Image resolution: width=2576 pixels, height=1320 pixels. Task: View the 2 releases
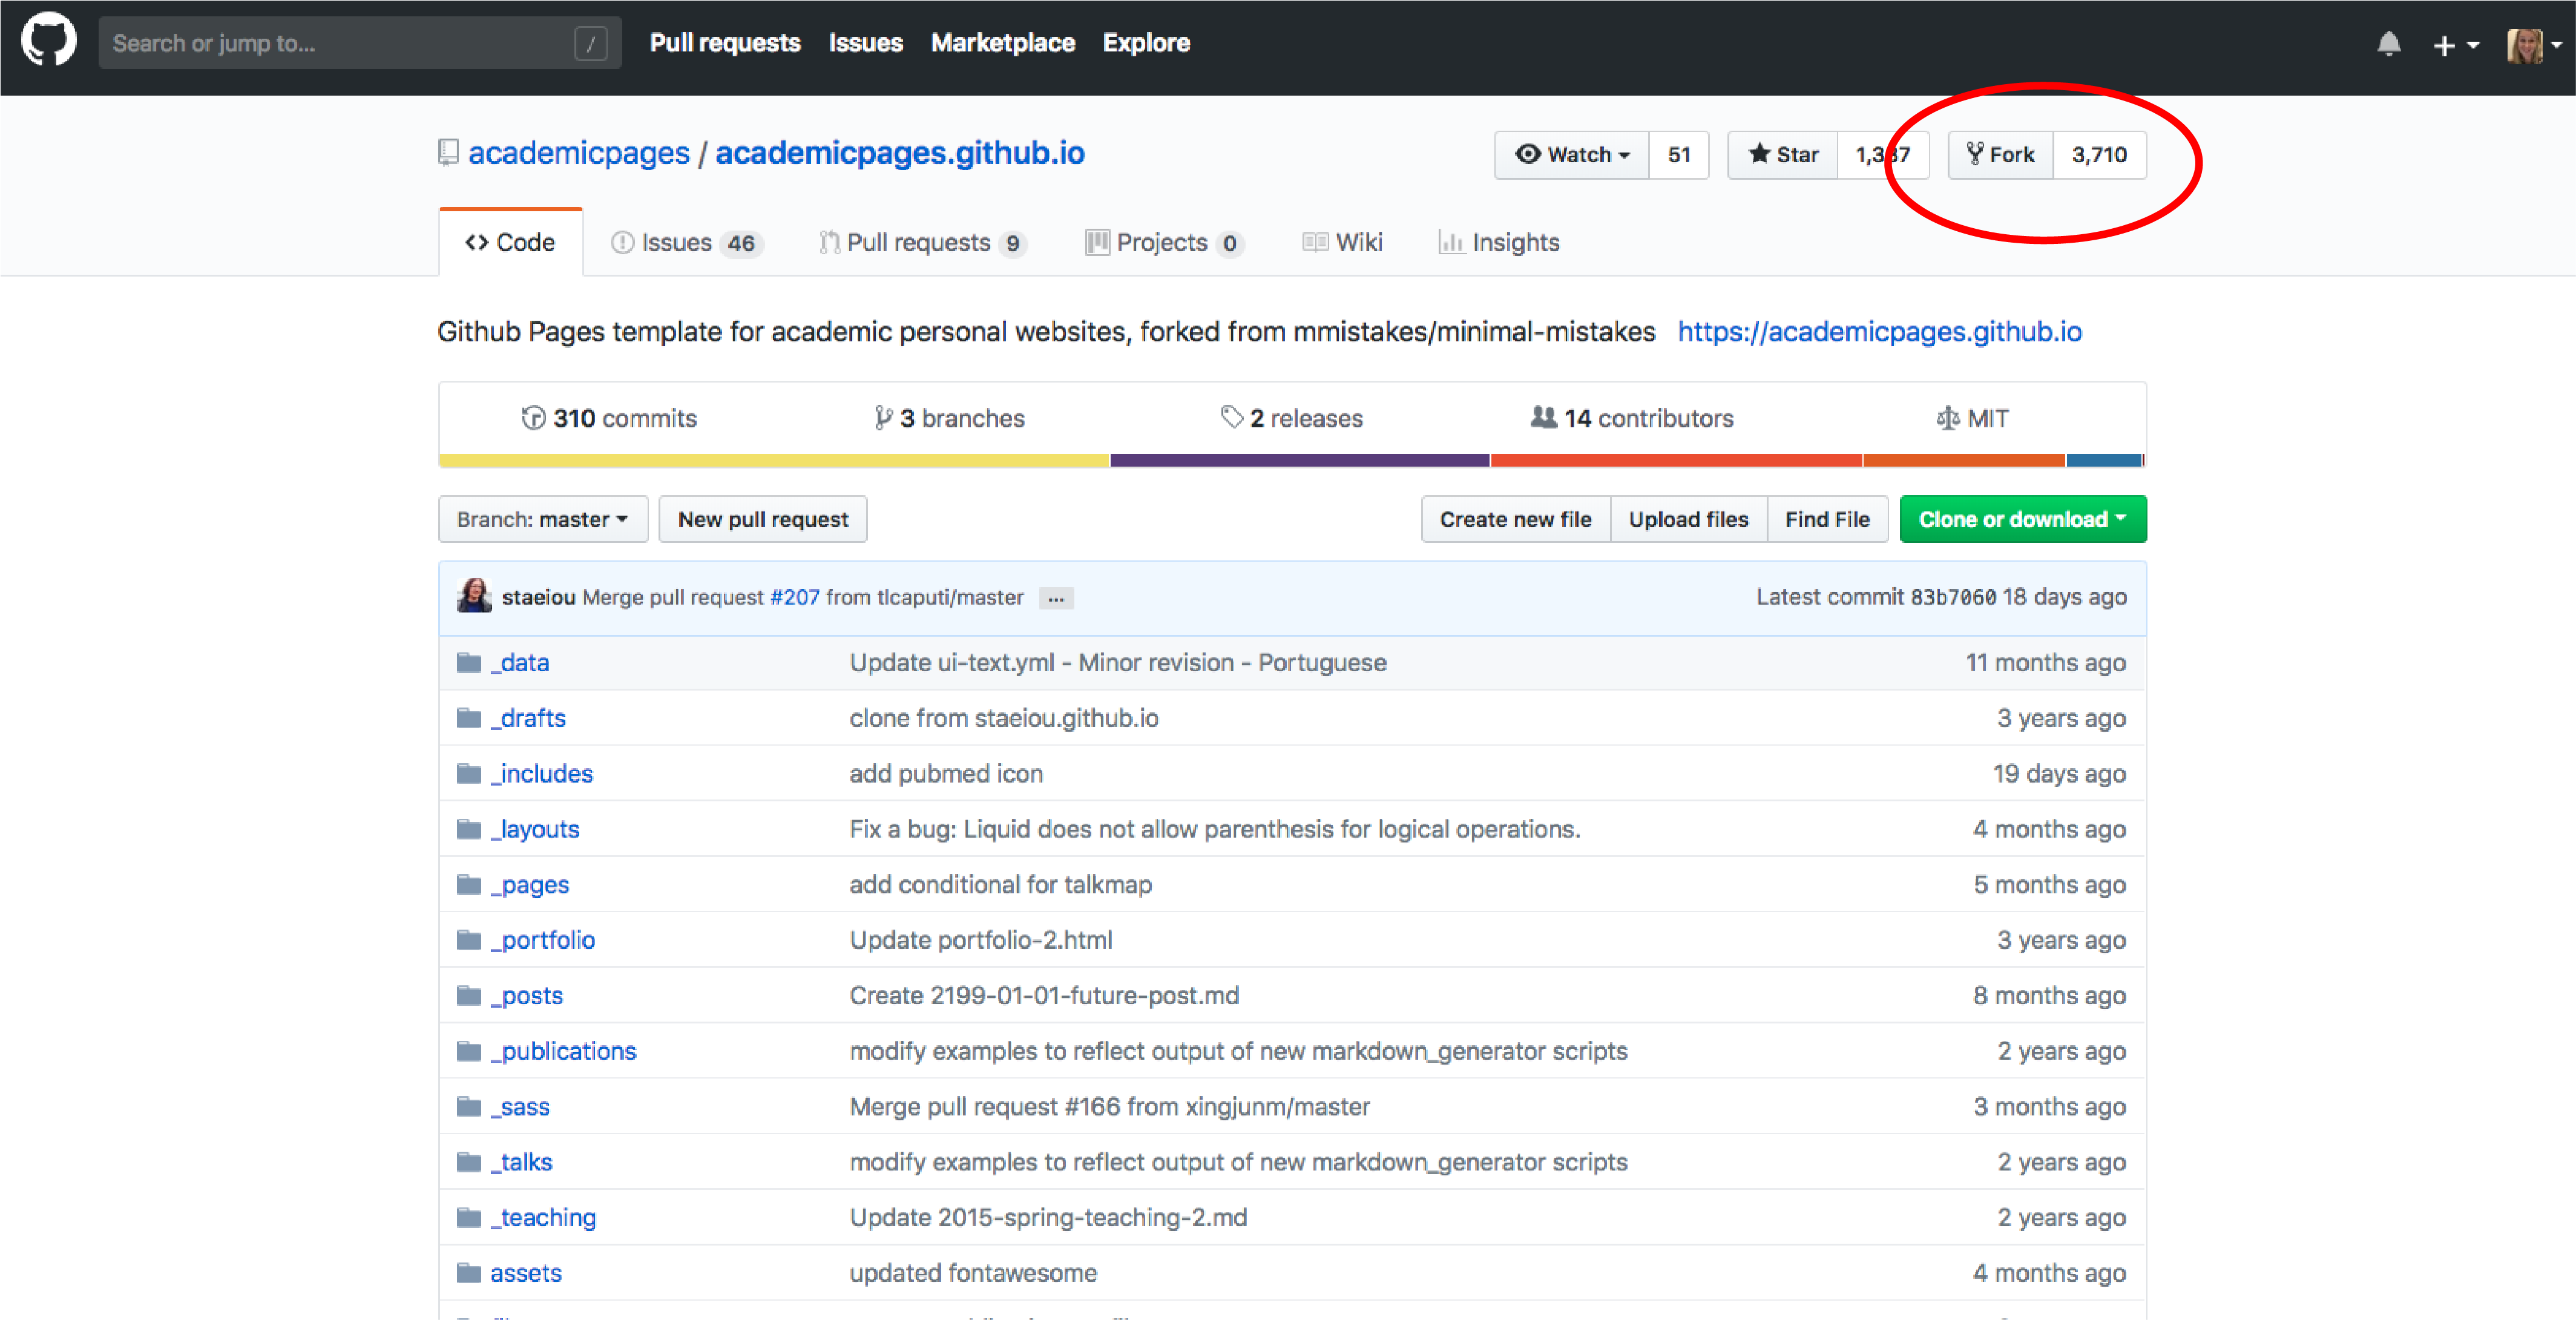(1291, 418)
